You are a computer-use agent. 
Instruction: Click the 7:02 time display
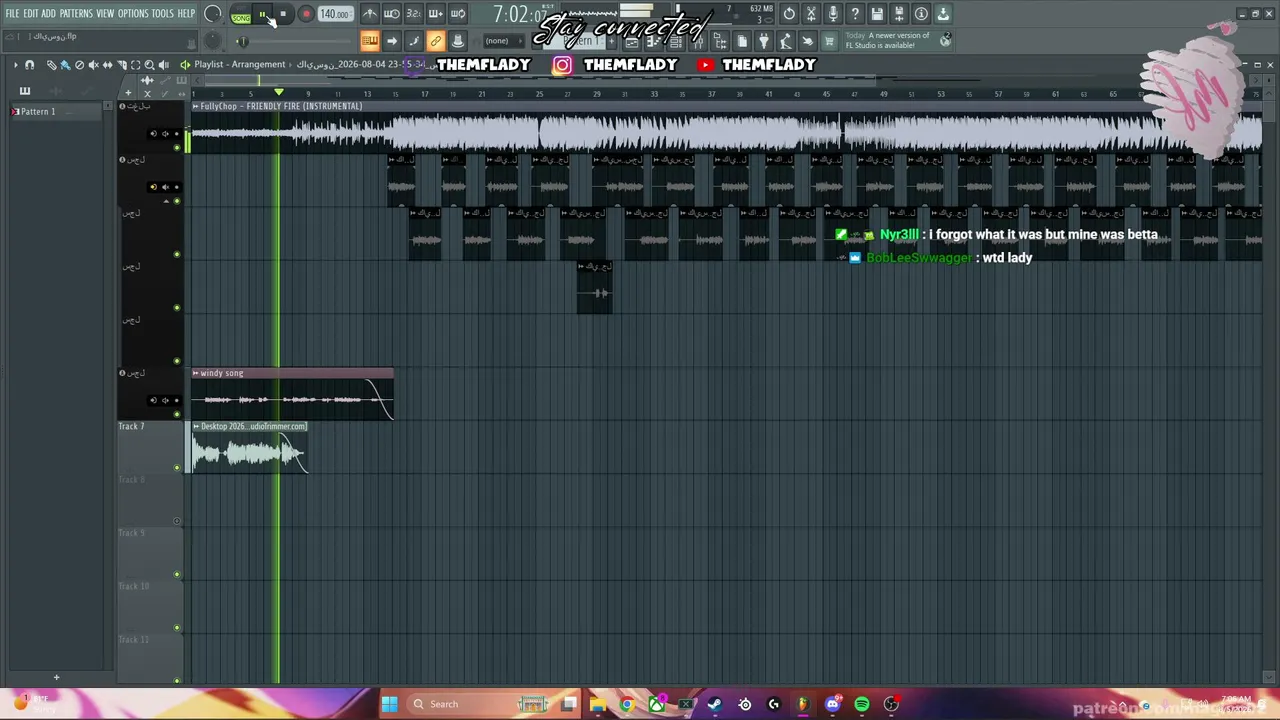coord(520,15)
